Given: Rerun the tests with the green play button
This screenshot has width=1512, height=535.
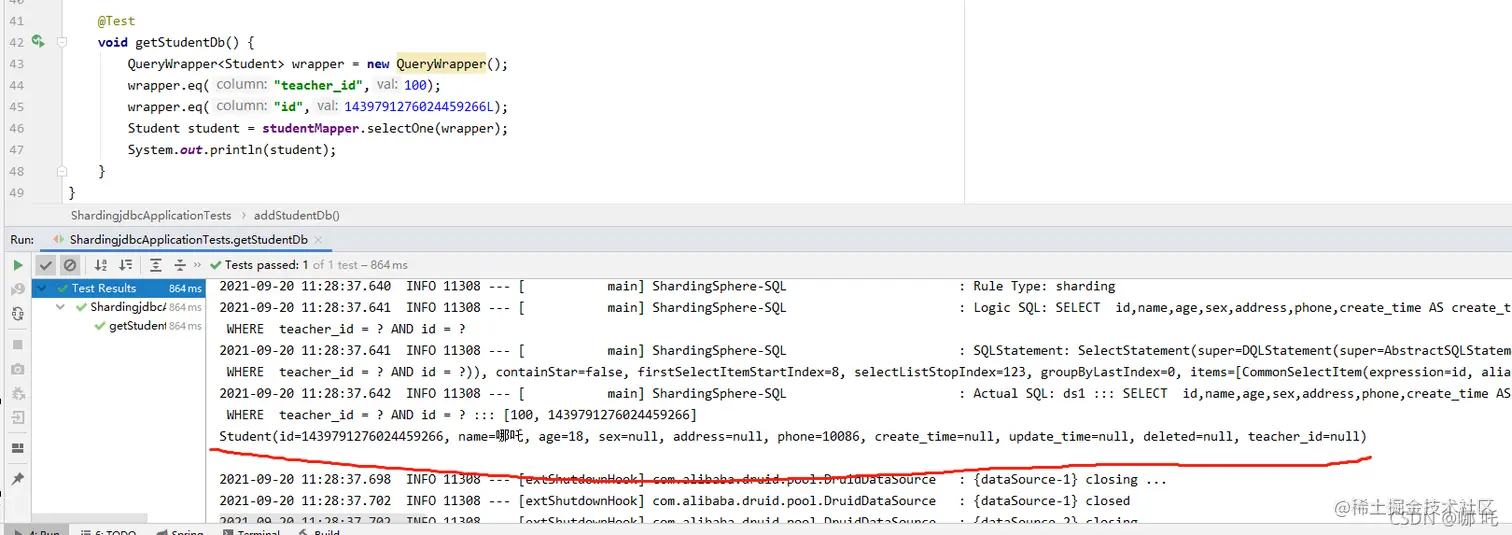Looking at the screenshot, I should click(17, 265).
